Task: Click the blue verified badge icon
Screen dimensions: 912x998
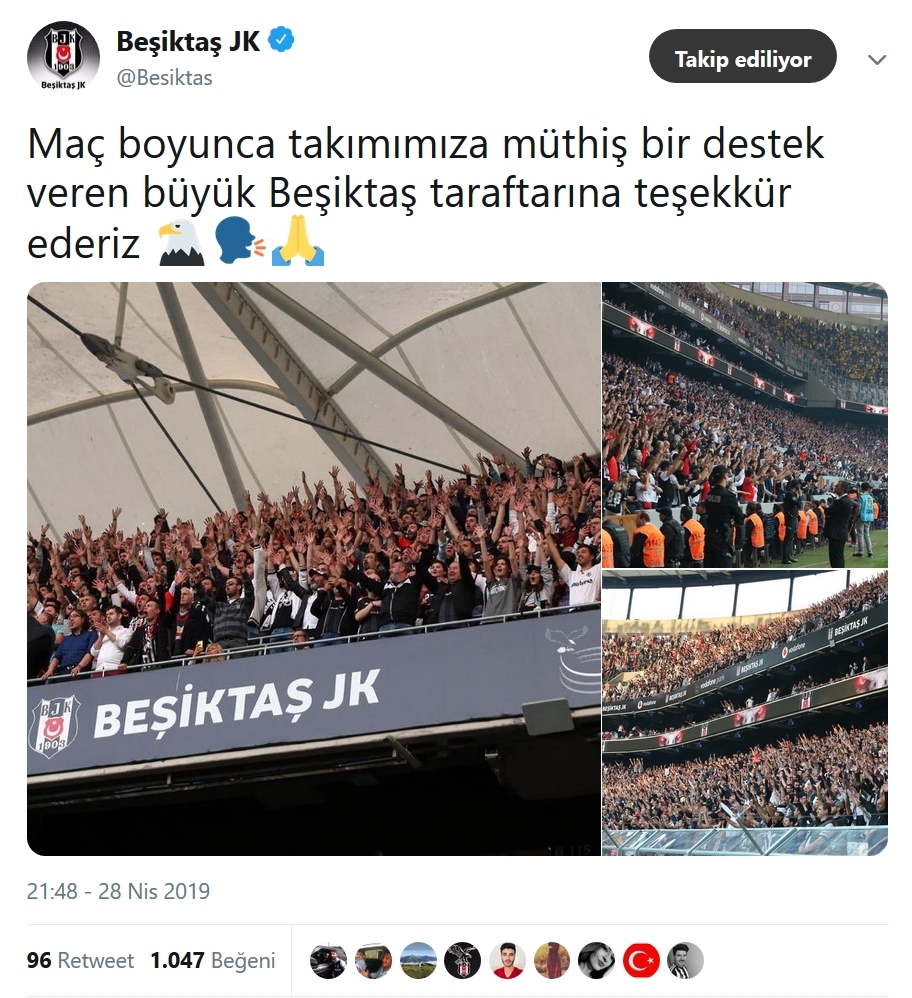Action: (x=281, y=40)
